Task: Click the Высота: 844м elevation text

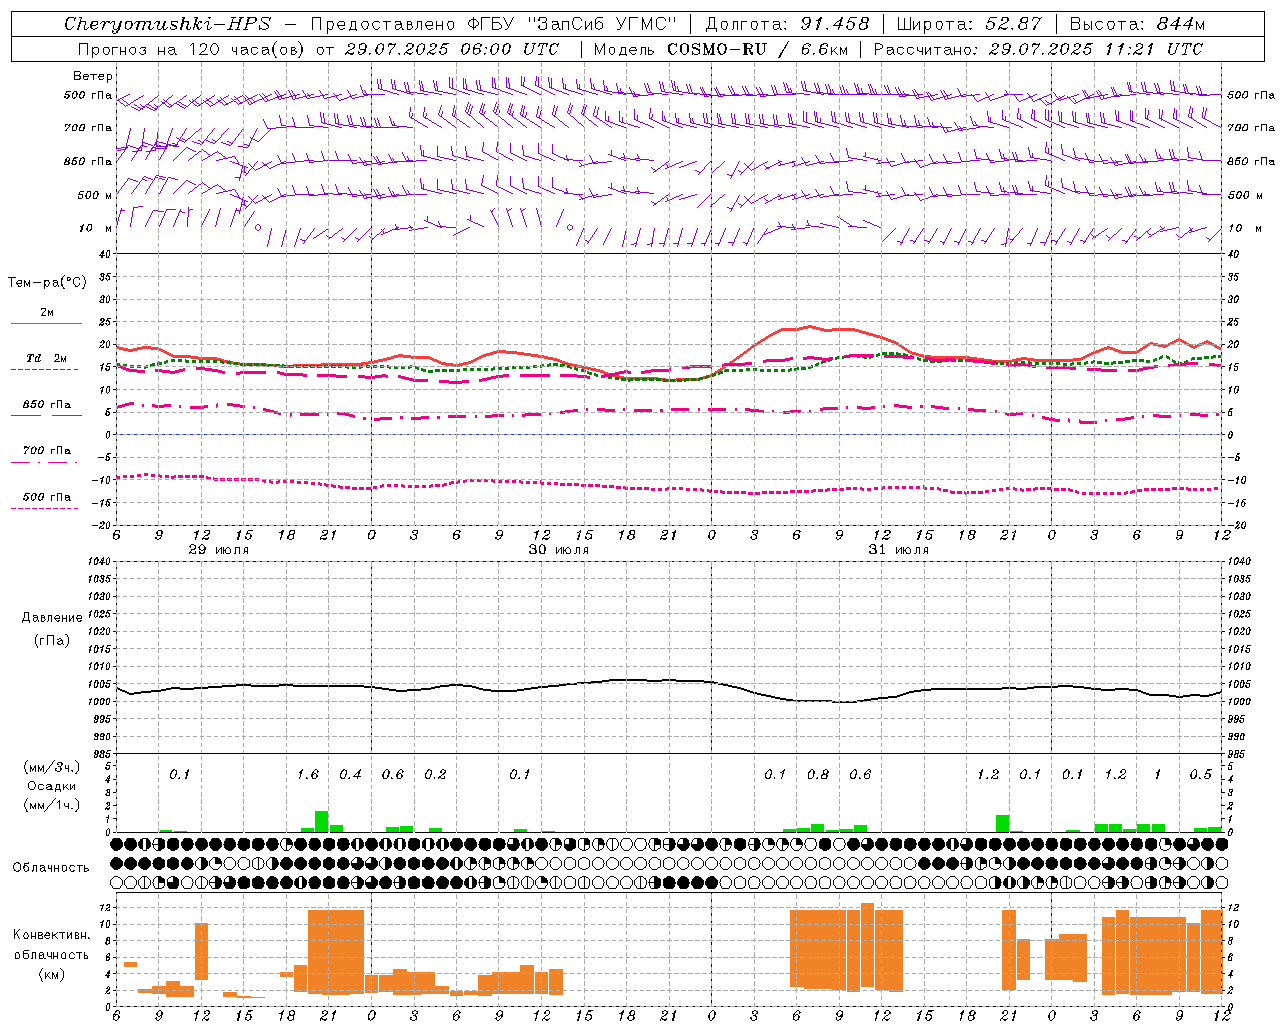Action: tap(1136, 24)
